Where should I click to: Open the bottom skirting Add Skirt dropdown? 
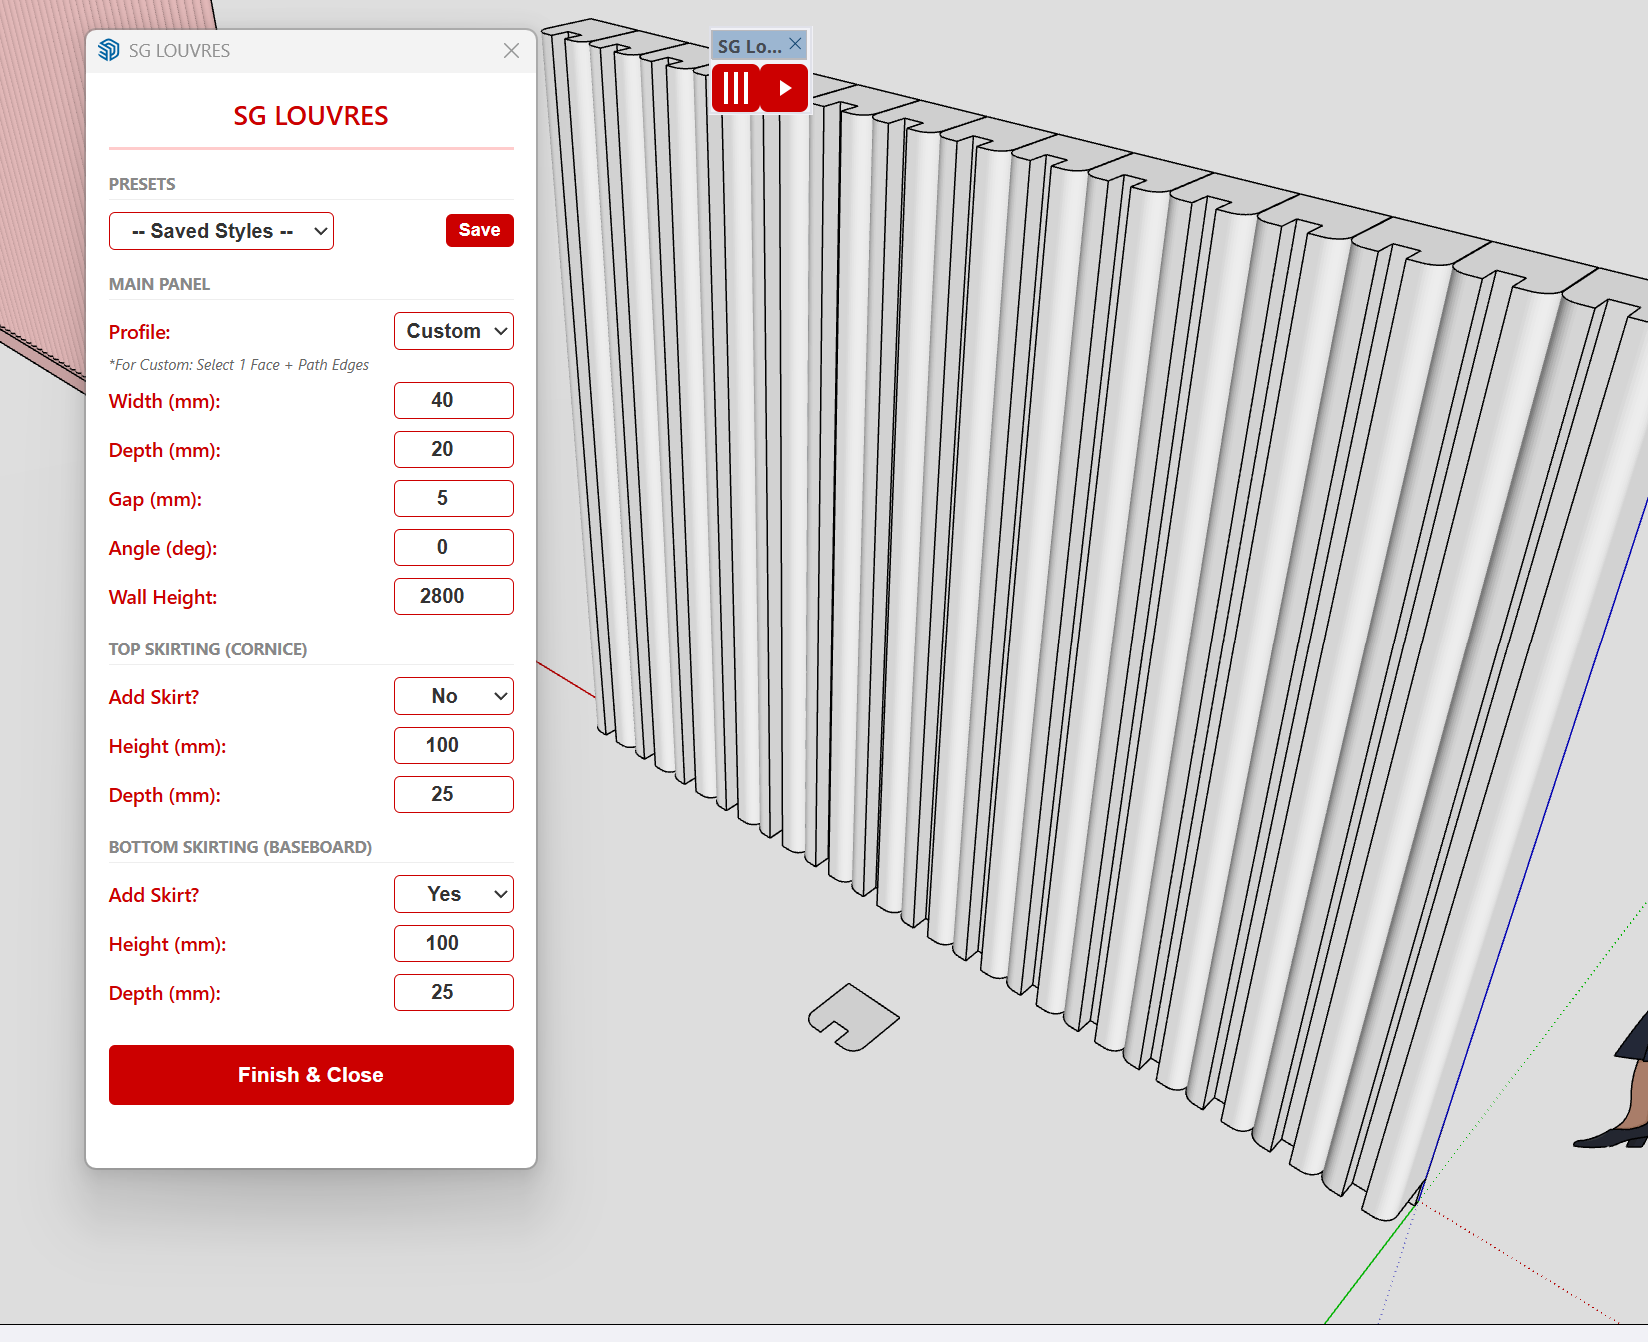454,894
